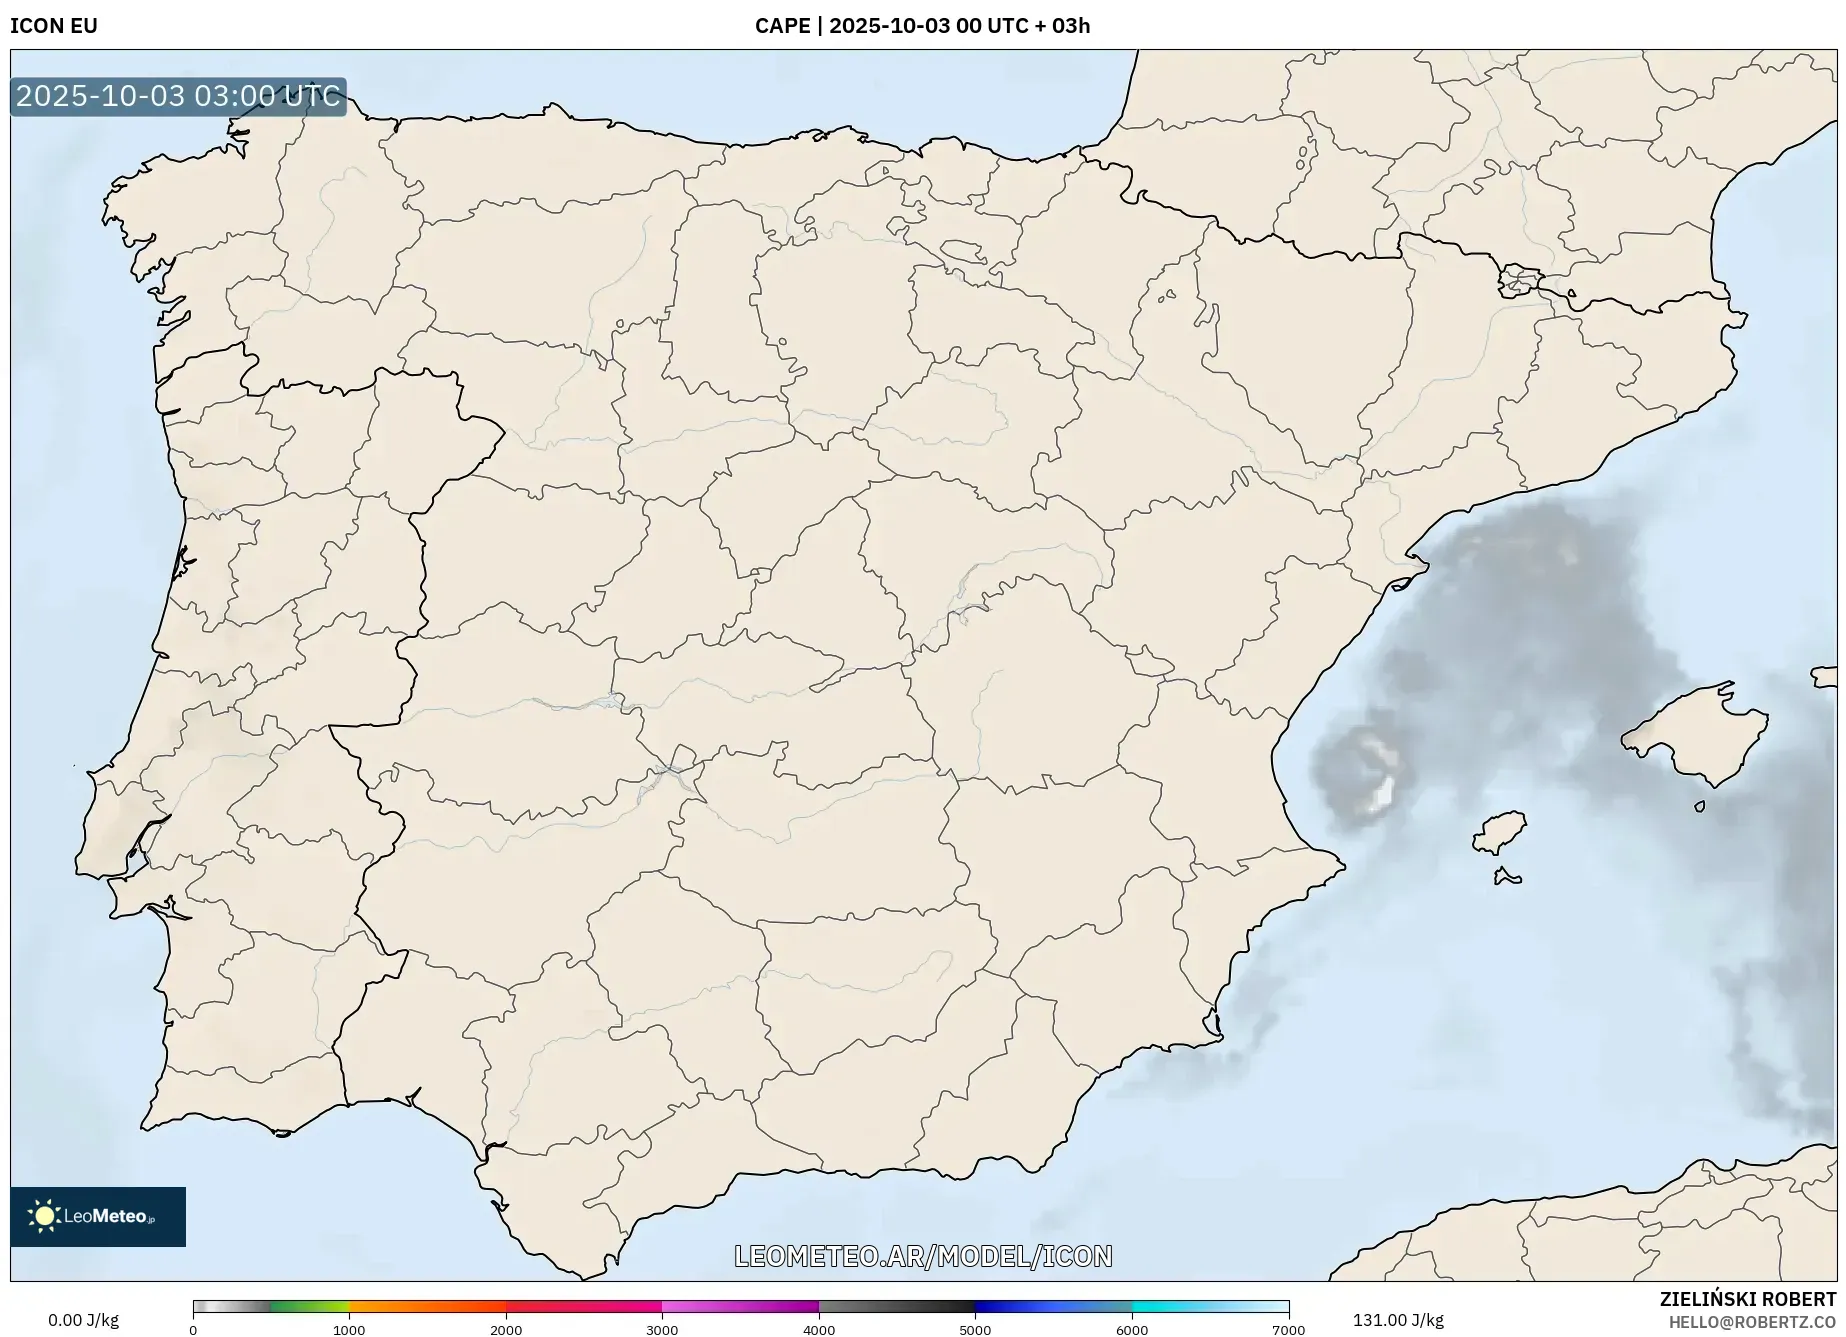Screen dimensions: 1846x1337
Task: Click Formentera island south of Ibiza
Action: (x=1506, y=878)
